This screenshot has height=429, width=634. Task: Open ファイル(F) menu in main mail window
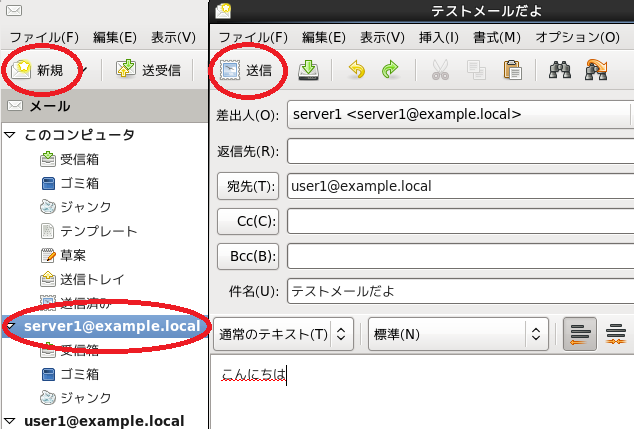point(44,38)
